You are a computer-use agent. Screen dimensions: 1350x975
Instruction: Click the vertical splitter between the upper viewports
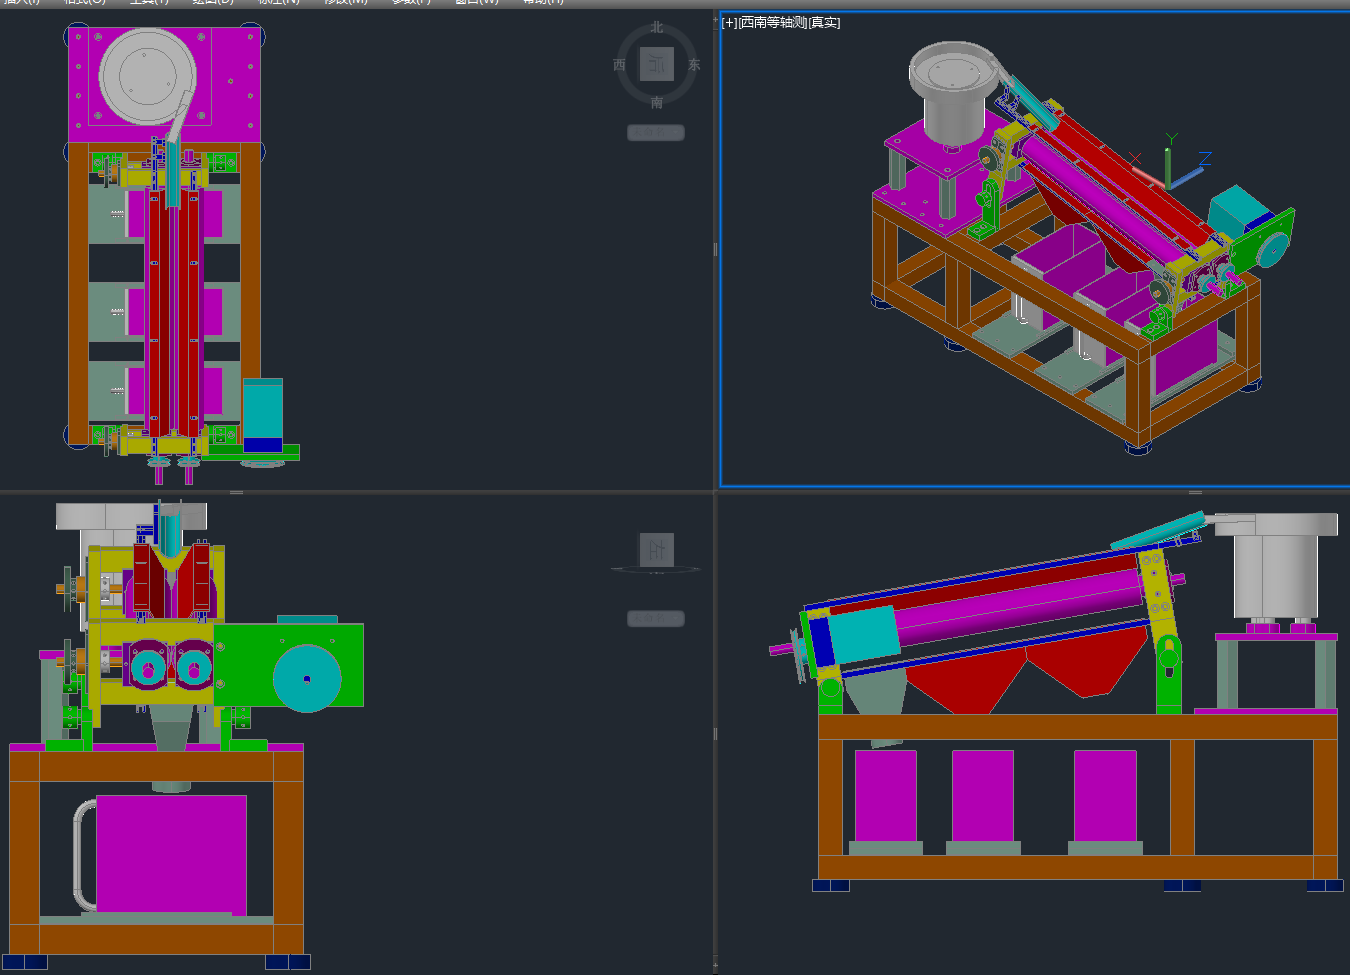[x=716, y=249]
